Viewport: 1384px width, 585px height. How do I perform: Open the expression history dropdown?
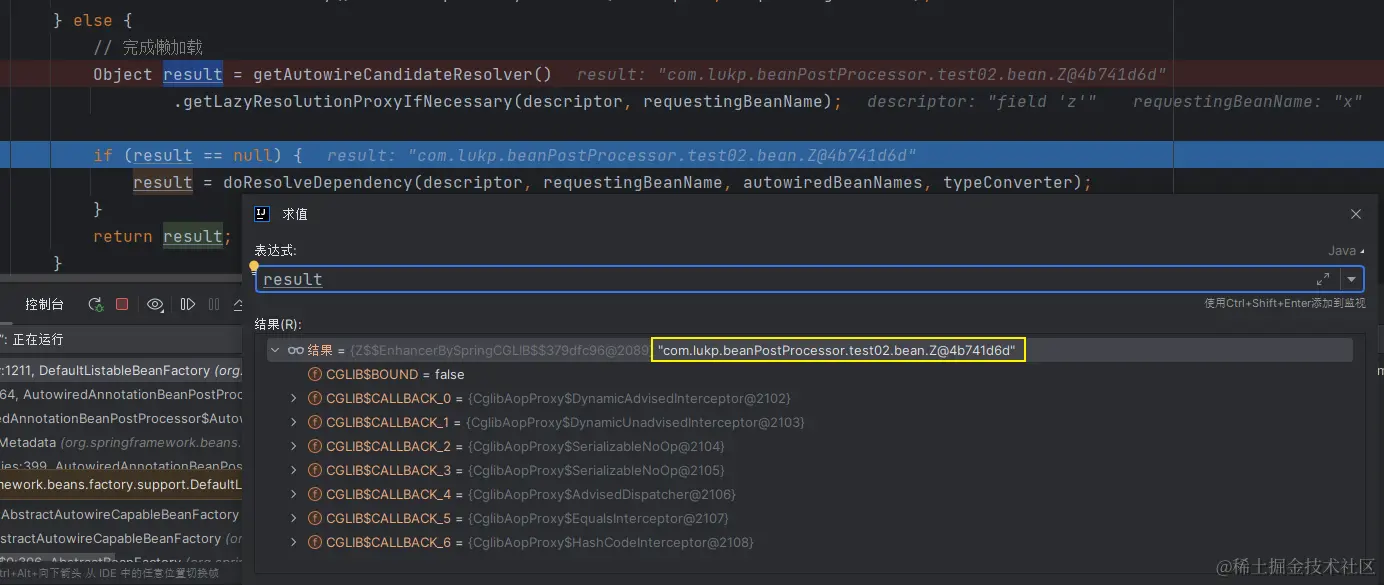(1352, 279)
